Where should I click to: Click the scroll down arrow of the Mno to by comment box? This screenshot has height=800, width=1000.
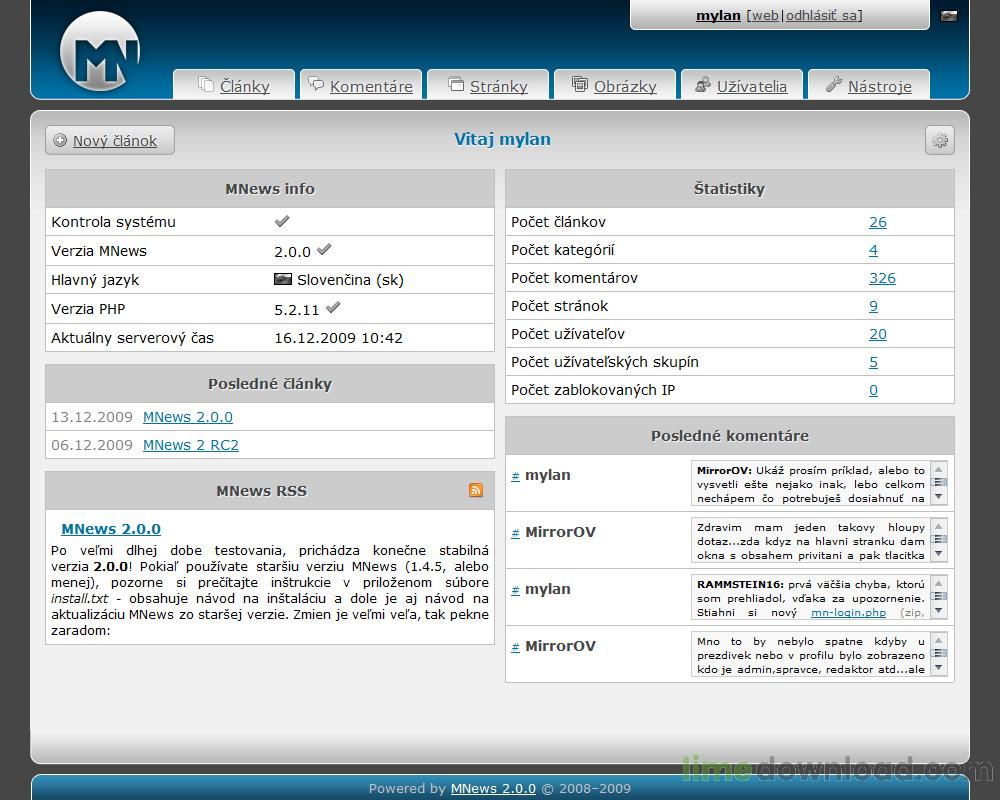[939, 668]
